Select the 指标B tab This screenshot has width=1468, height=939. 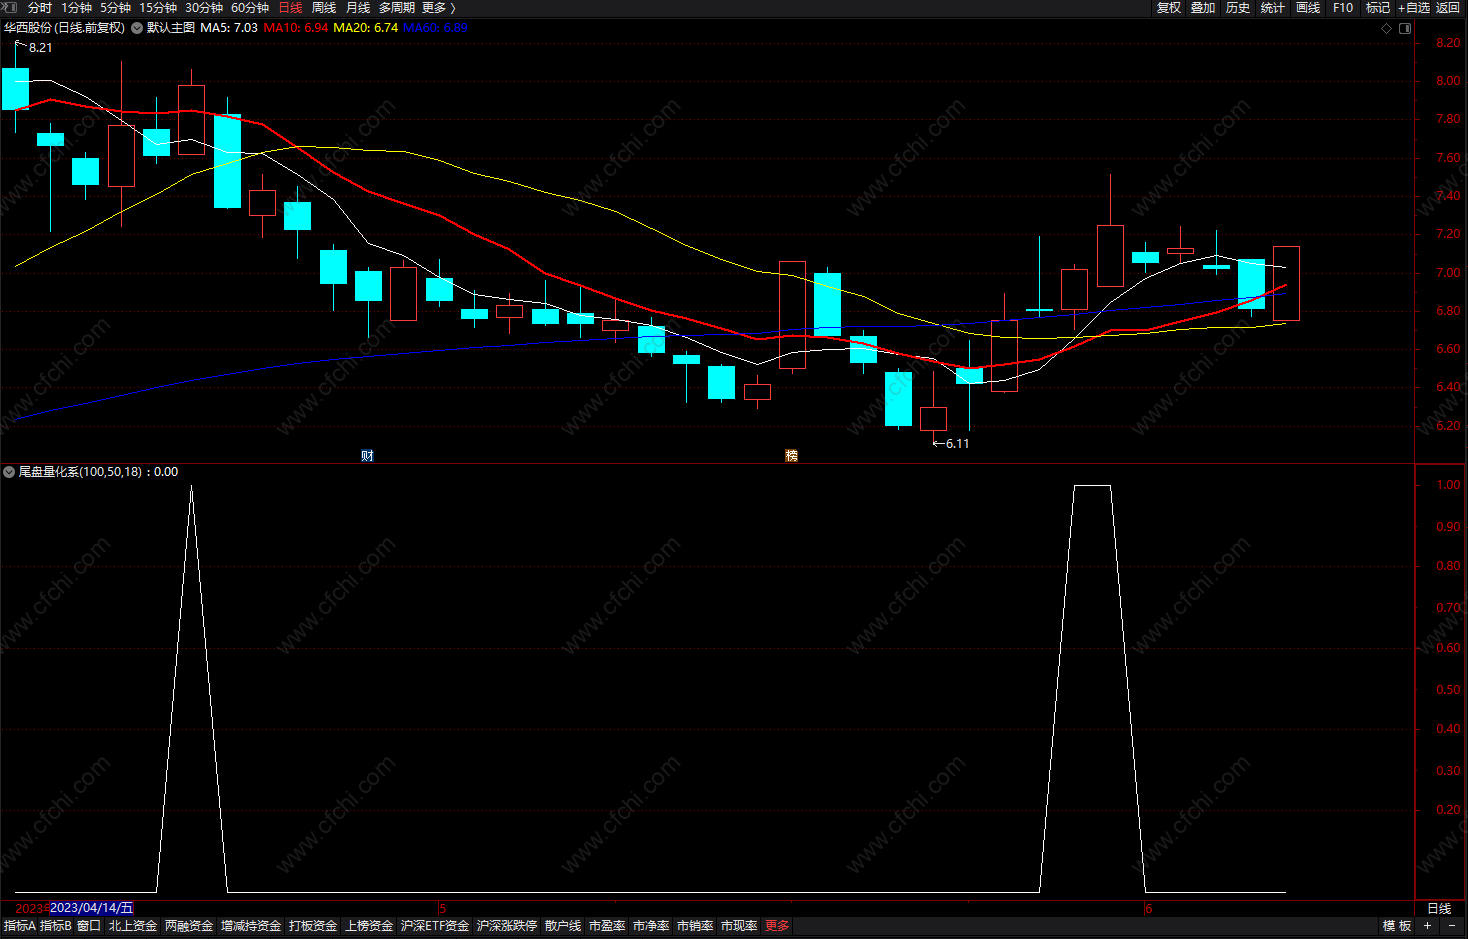click(x=56, y=926)
